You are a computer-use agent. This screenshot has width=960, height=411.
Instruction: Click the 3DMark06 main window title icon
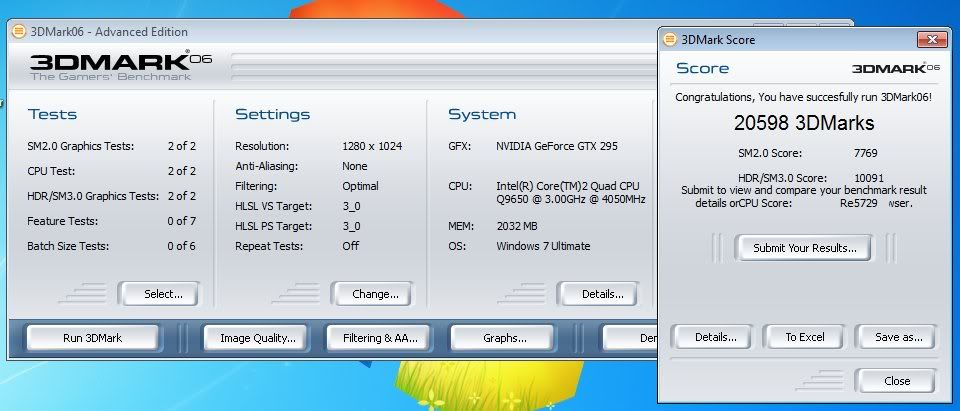[20, 32]
